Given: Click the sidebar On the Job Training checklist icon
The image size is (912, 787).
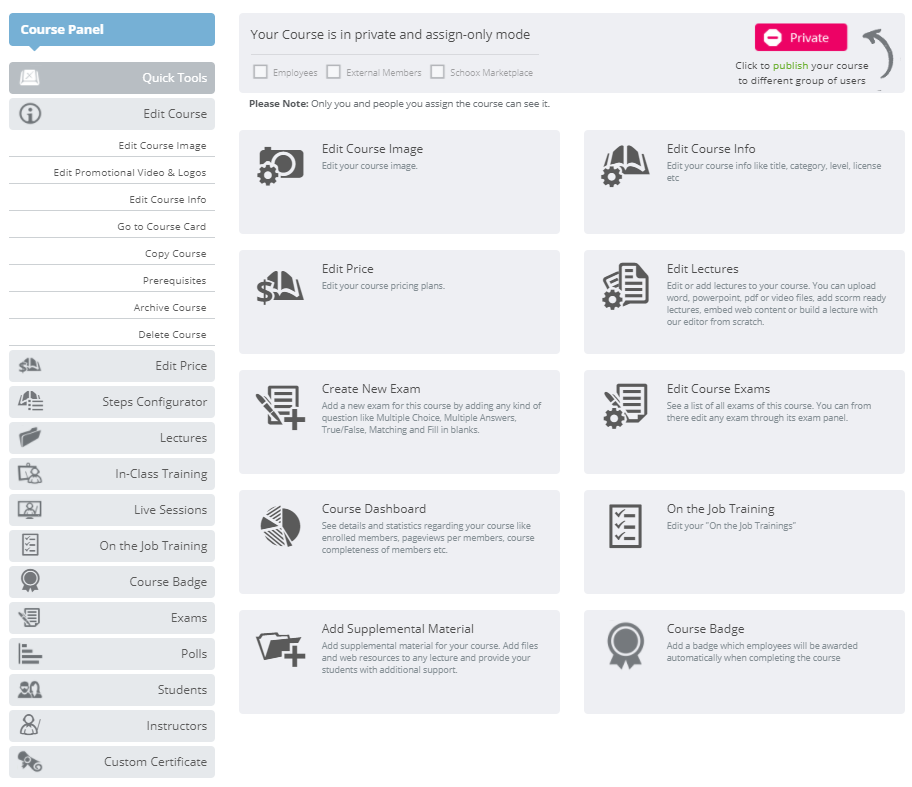Looking at the screenshot, I should click(x=30, y=545).
